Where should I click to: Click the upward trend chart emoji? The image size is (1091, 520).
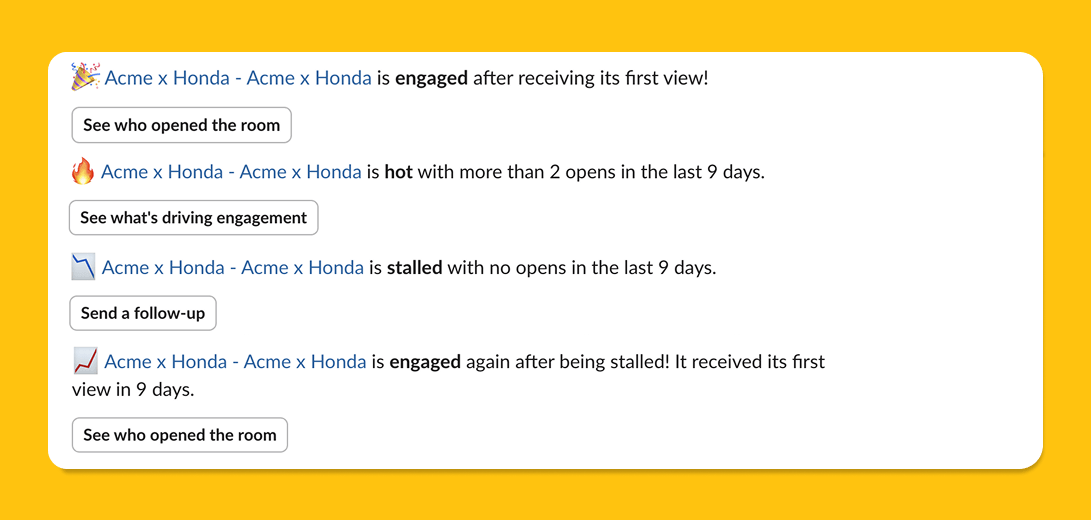[x=85, y=362]
